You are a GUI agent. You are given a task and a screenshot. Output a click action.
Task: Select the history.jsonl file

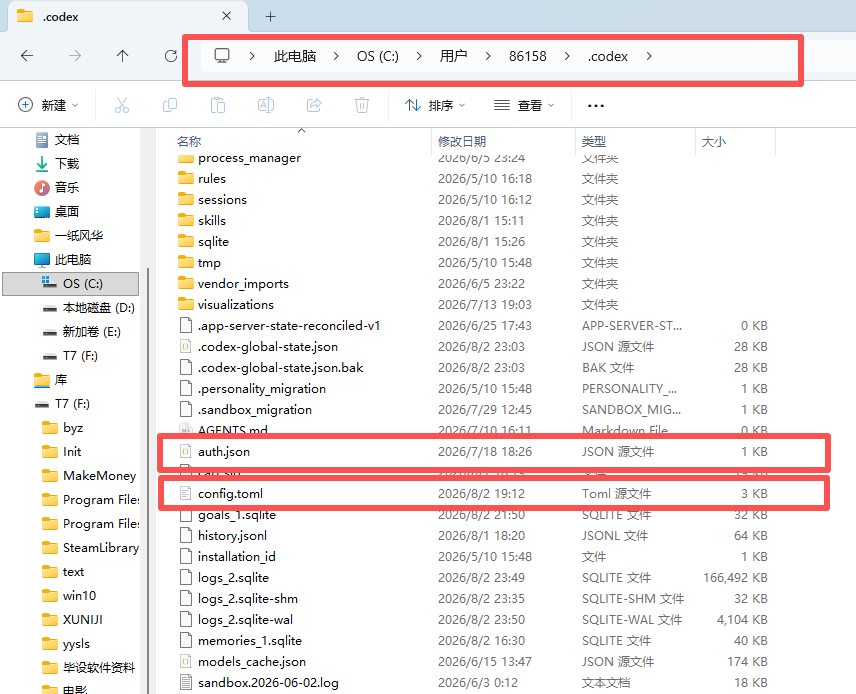pos(232,535)
